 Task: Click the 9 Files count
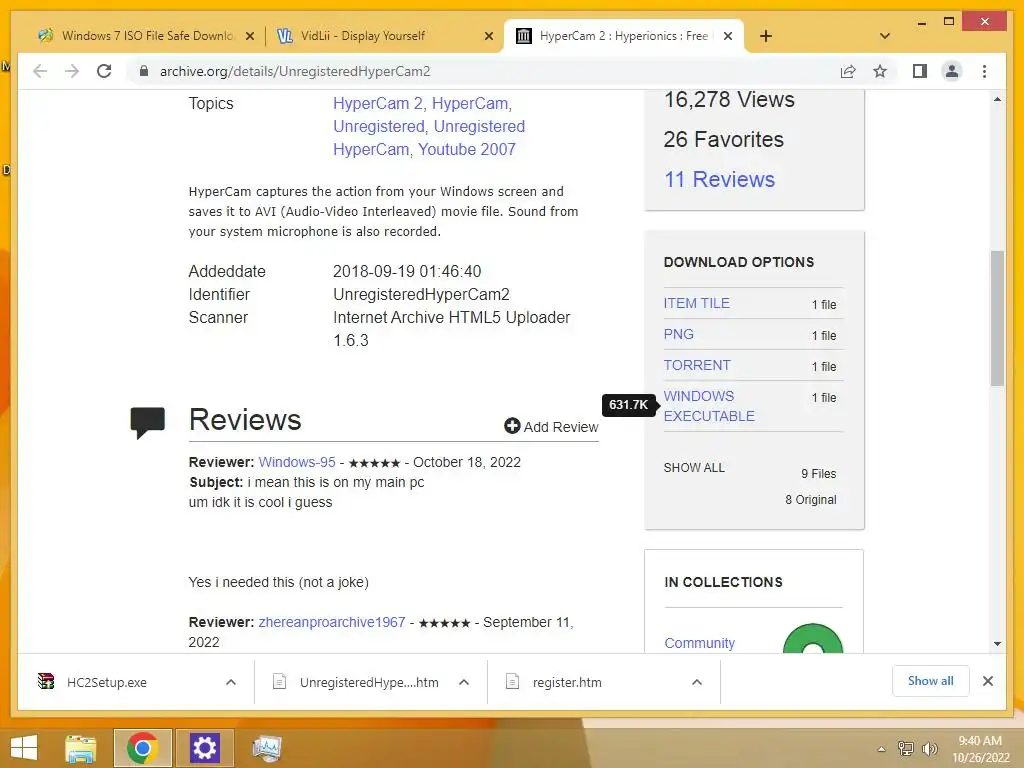pyautogui.click(x=818, y=473)
